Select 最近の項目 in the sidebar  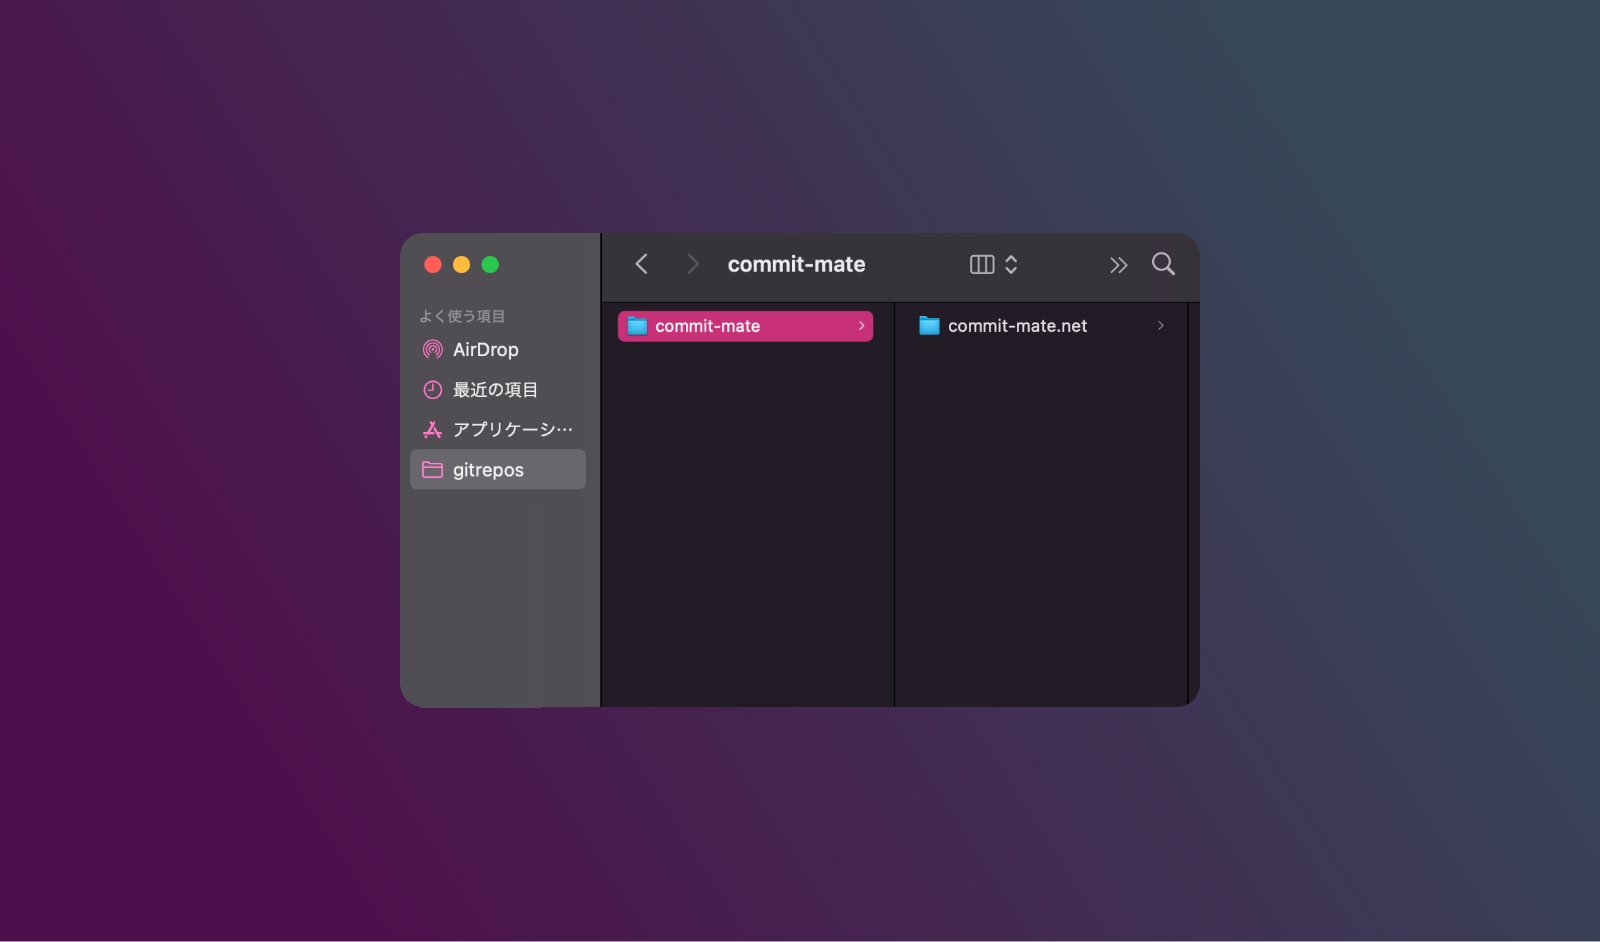495,390
